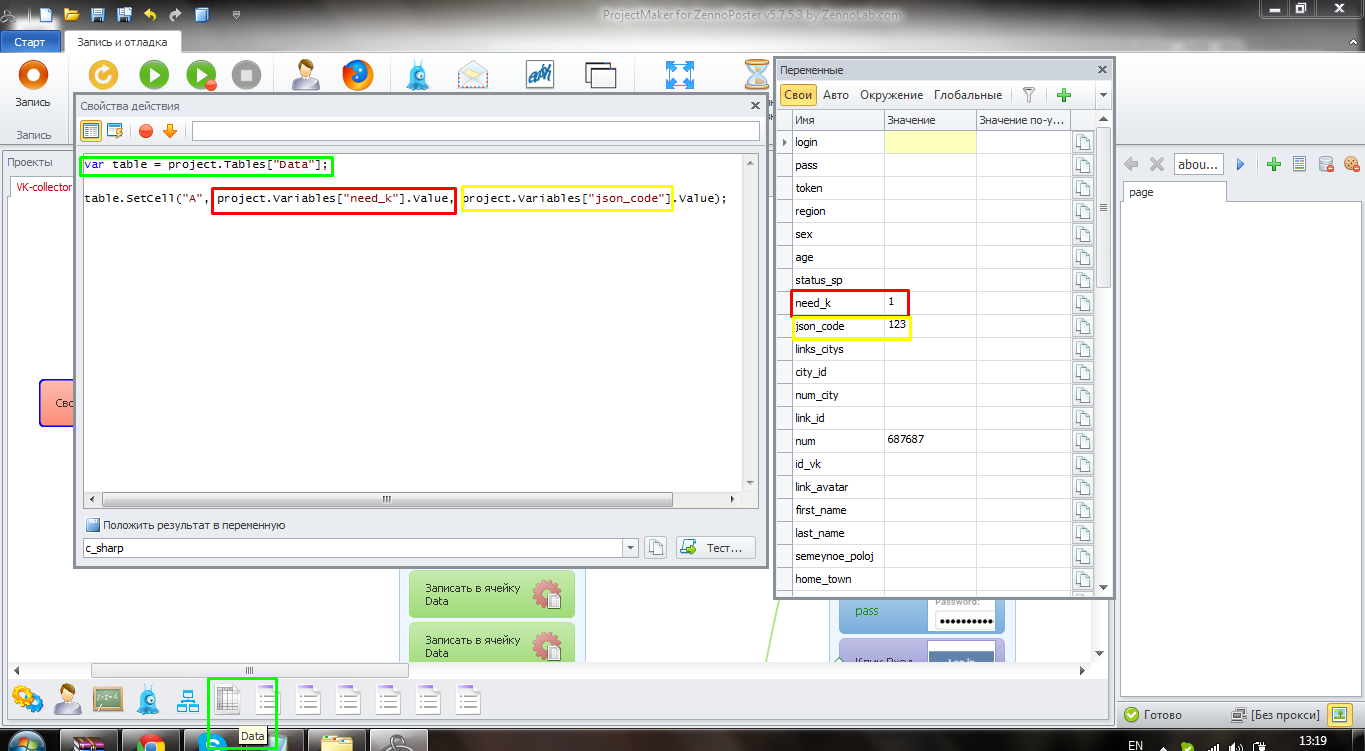Click the new document icon in title bar
Screen dimensions: 1365x751
[46, 14]
